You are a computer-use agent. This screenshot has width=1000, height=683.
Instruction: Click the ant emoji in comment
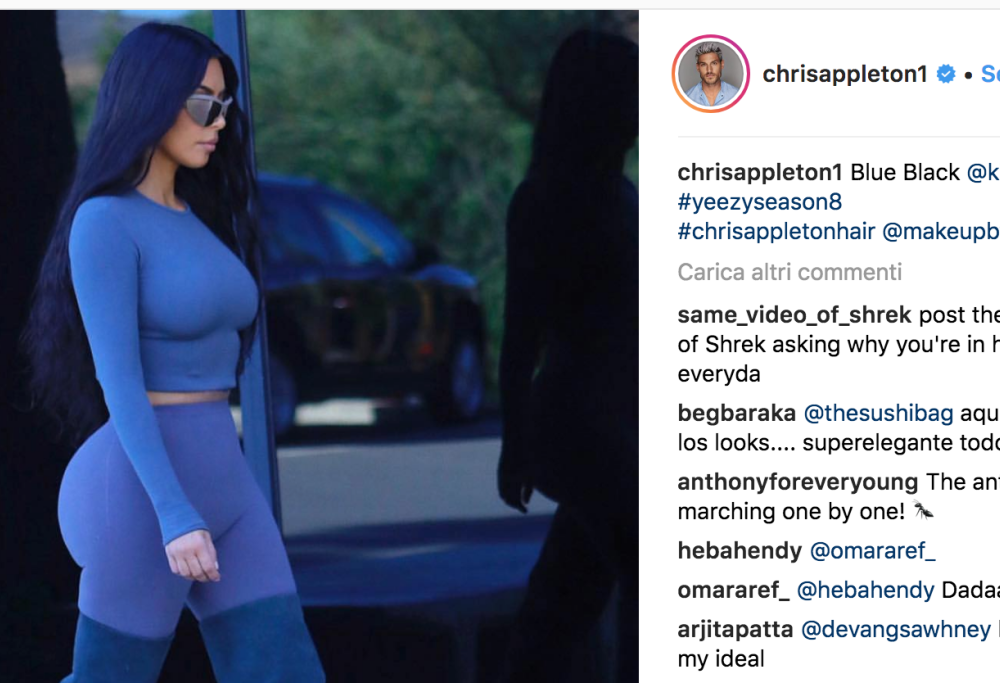[x=923, y=510]
